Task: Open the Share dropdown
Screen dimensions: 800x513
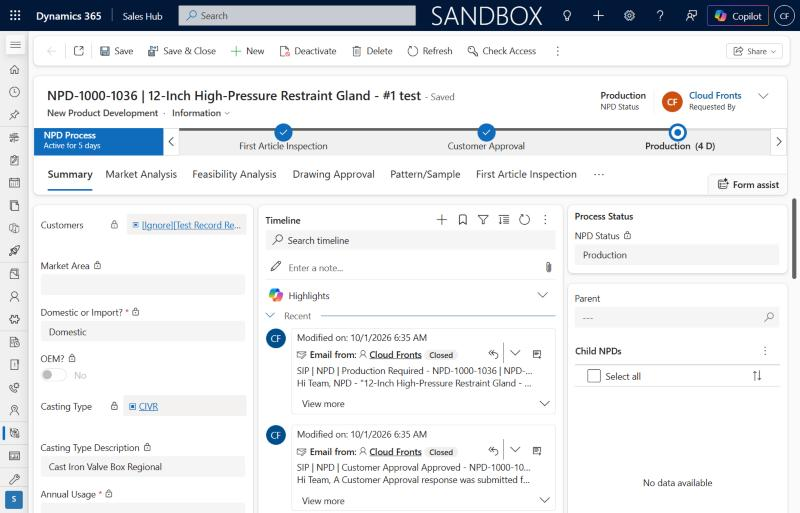Action: [x=754, y=51]
